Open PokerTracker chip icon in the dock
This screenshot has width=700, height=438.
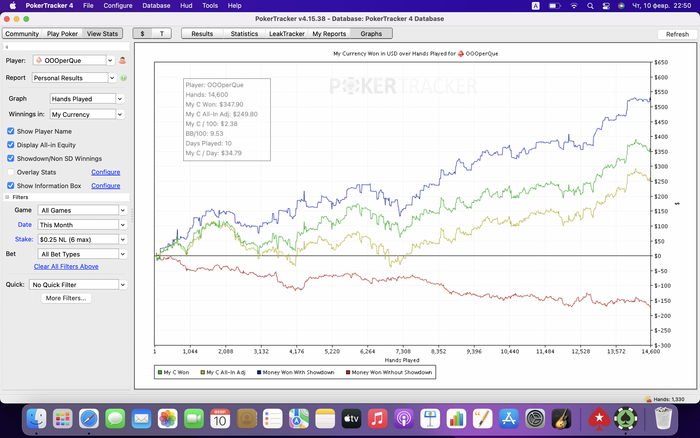point(625,419)
